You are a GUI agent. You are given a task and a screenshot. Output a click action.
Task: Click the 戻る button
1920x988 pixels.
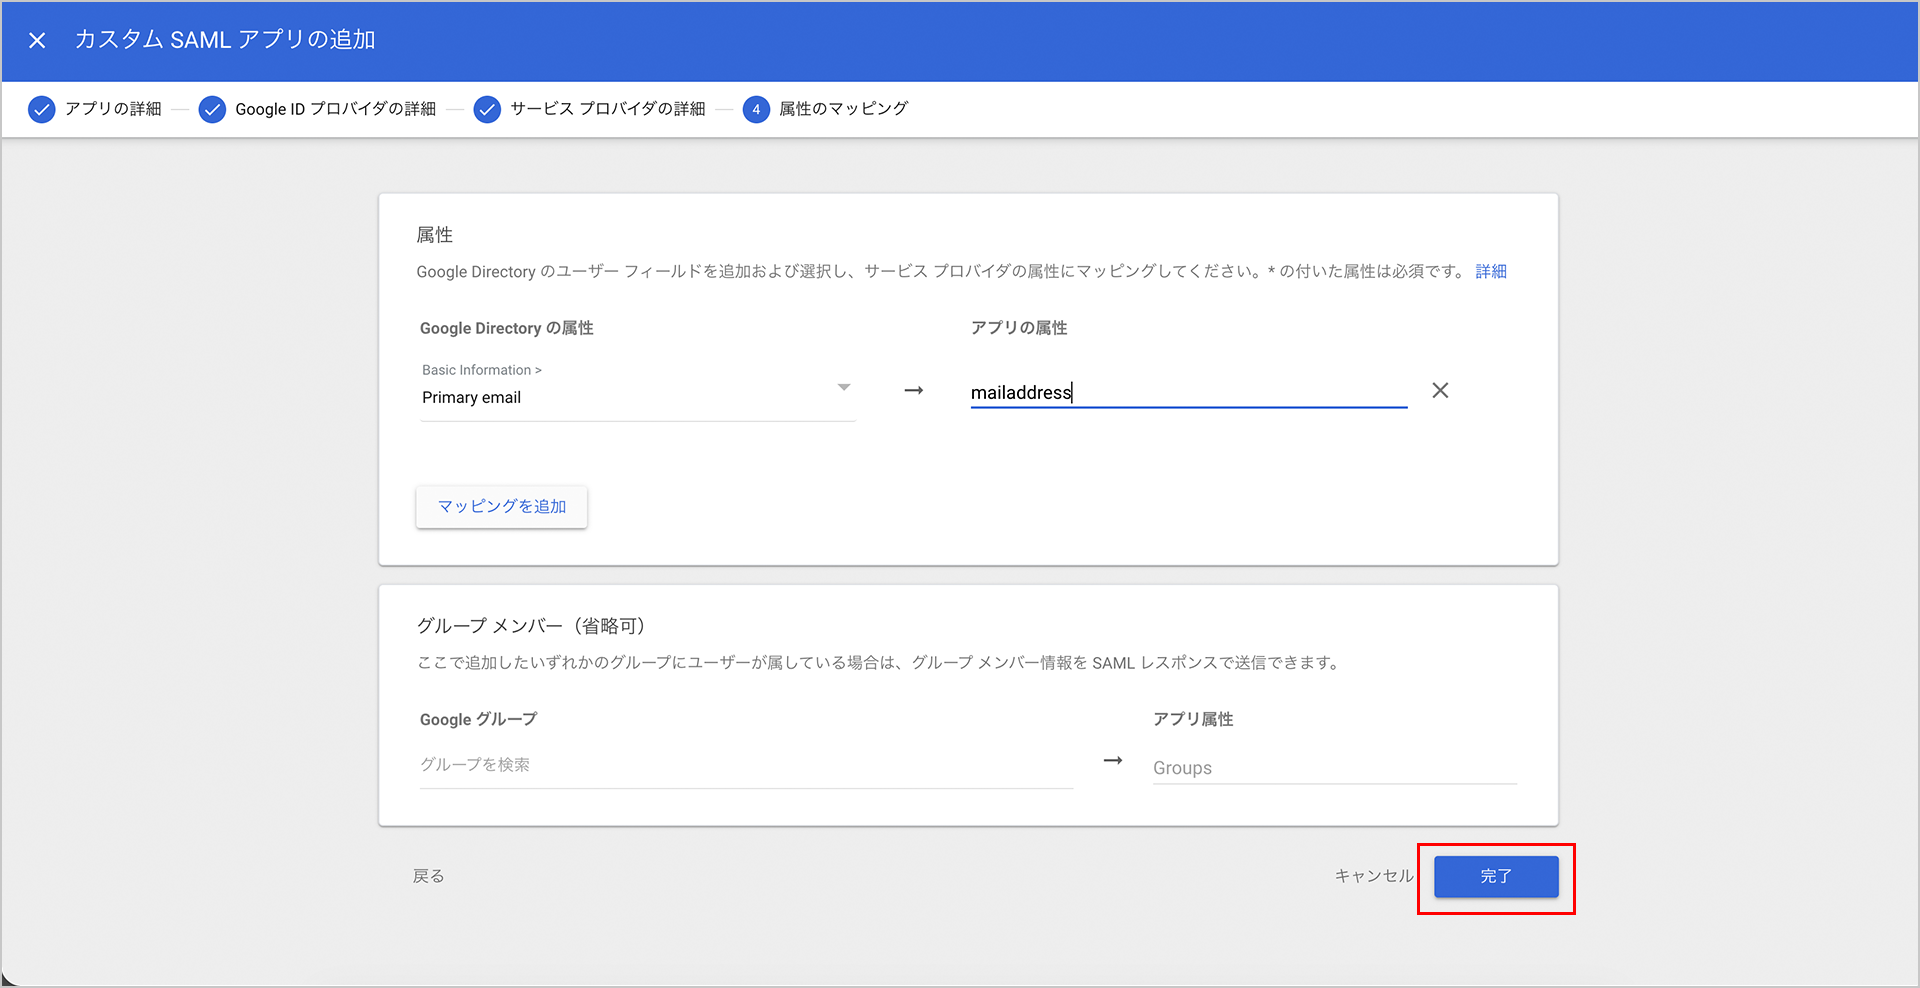click(x=428, y=876)
